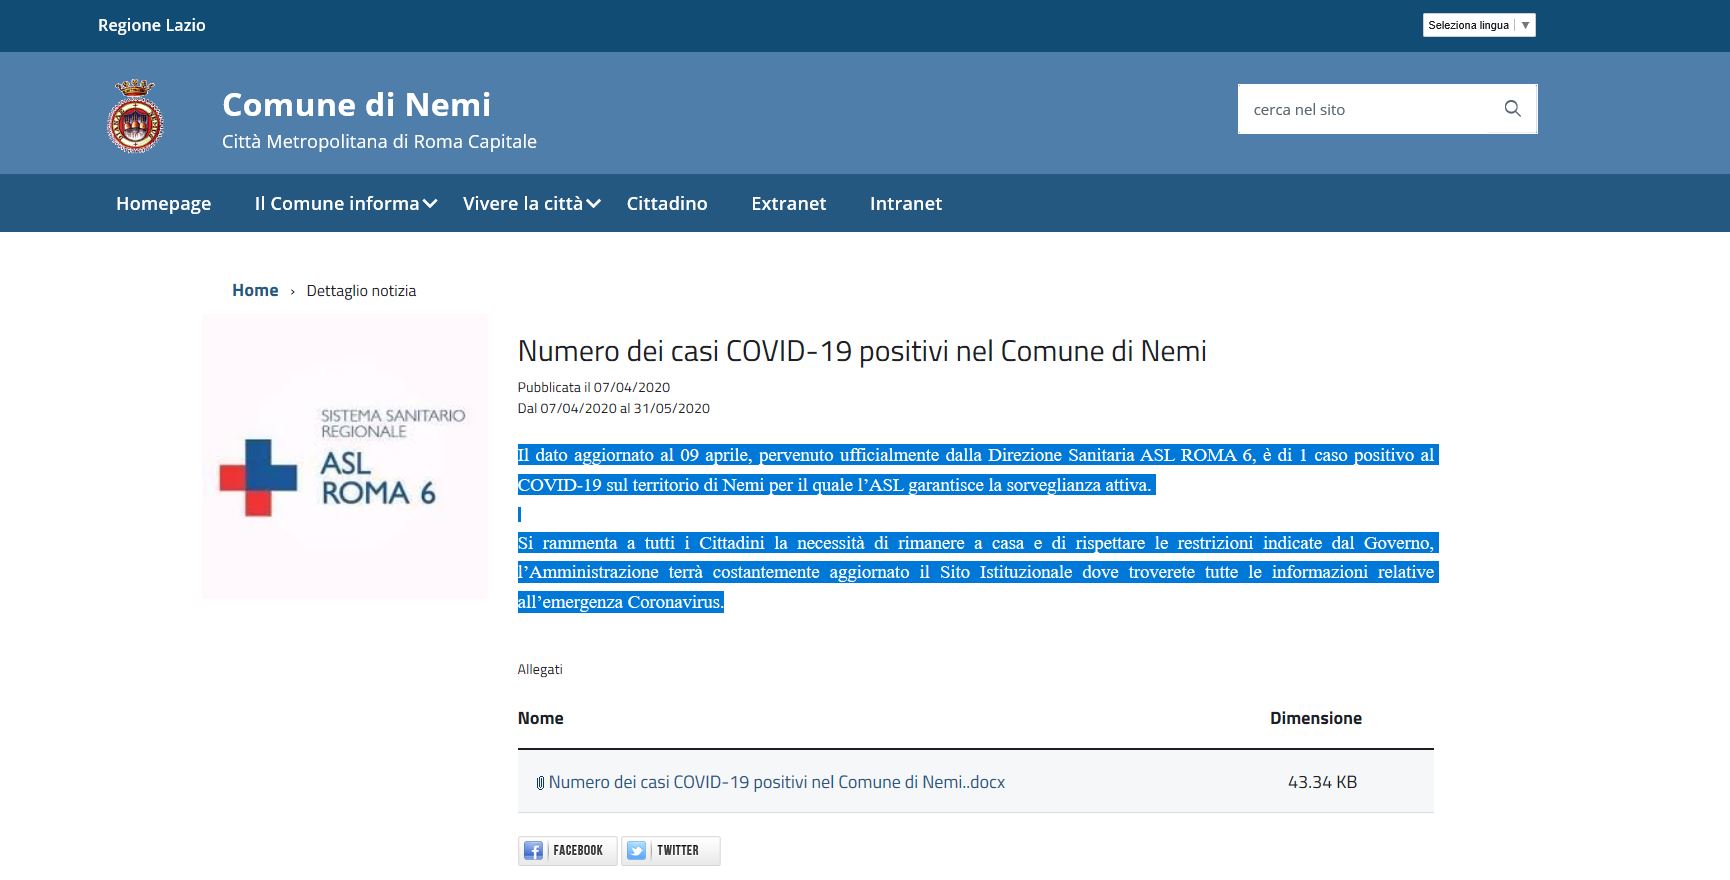The height and width of the screenshot is (880, 1730).
Task: Click the paragraph starting Si rammenta a tutti
Action: point(977,572)
